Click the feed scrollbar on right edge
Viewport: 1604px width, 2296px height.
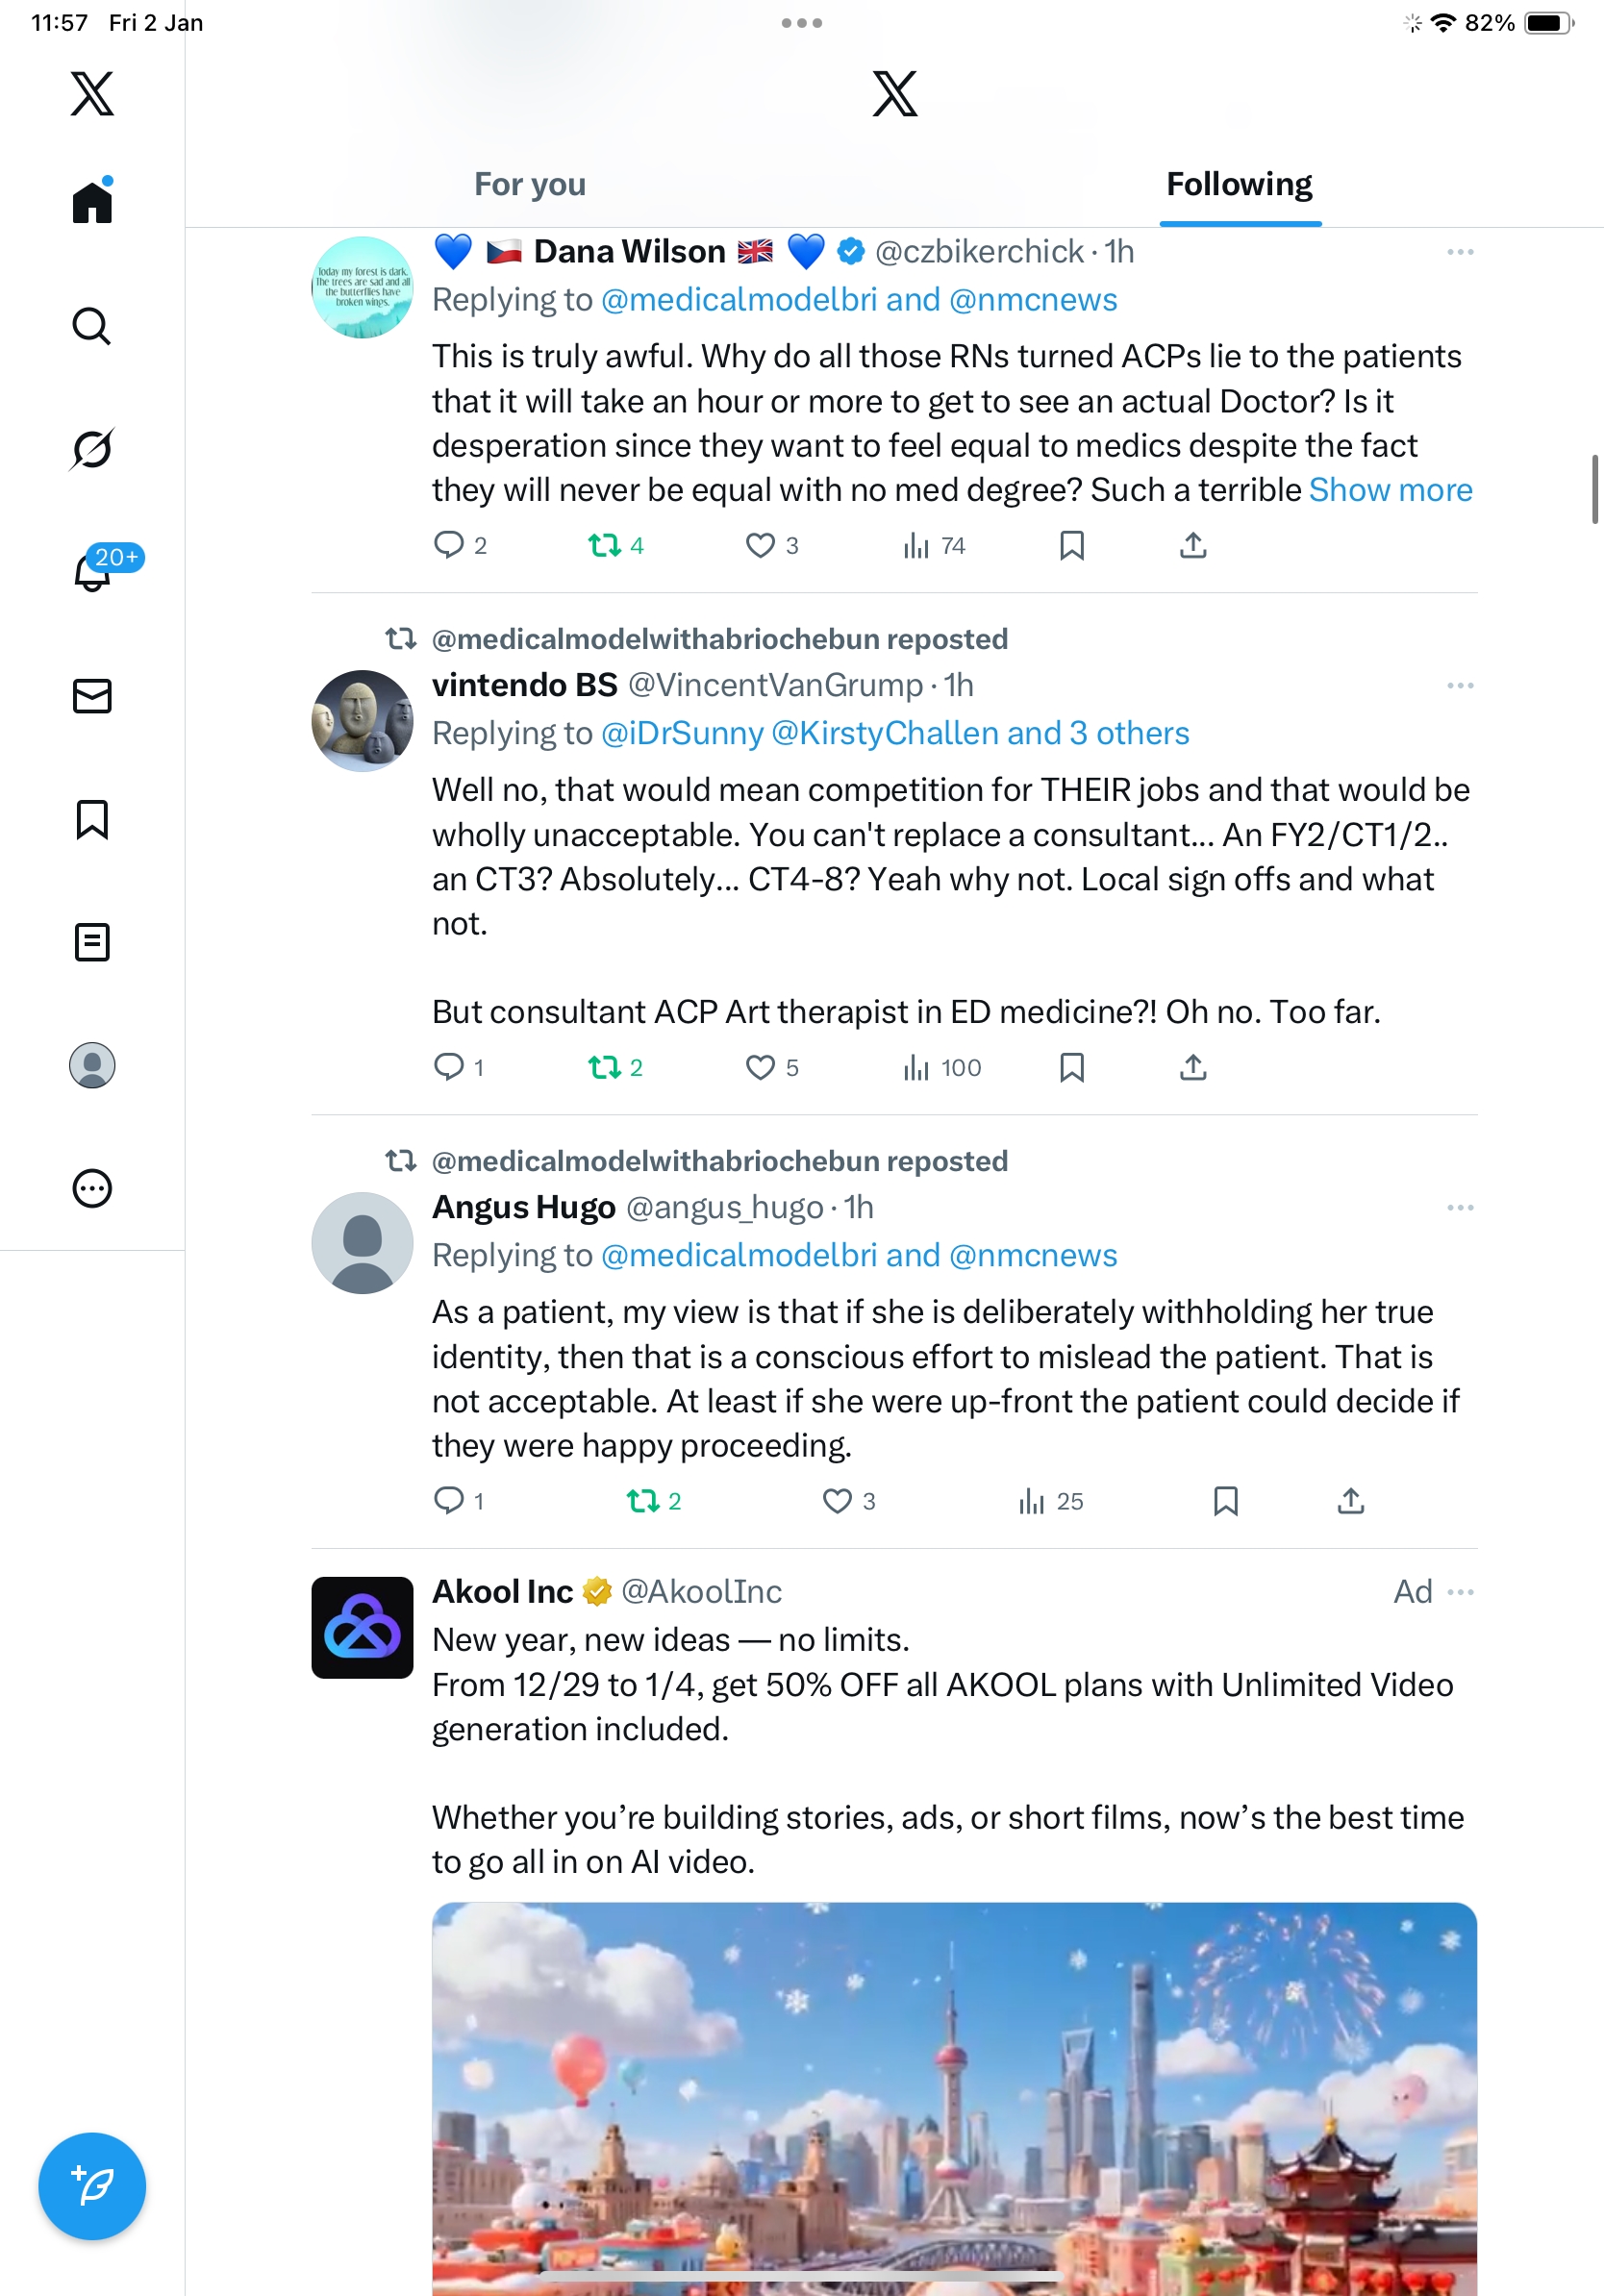click(1595, 489)
